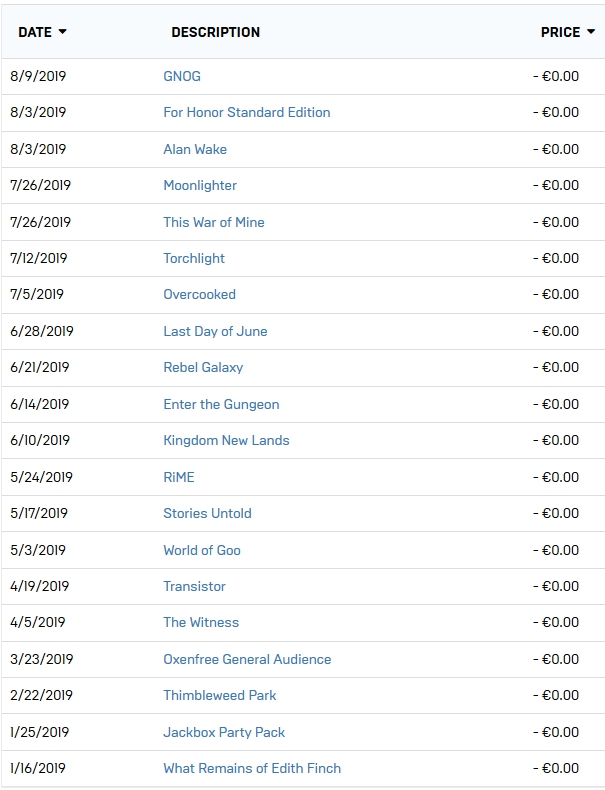Open The Witness purchase link
This screenshot has height=790, width=605.
(x=201, y=622)
